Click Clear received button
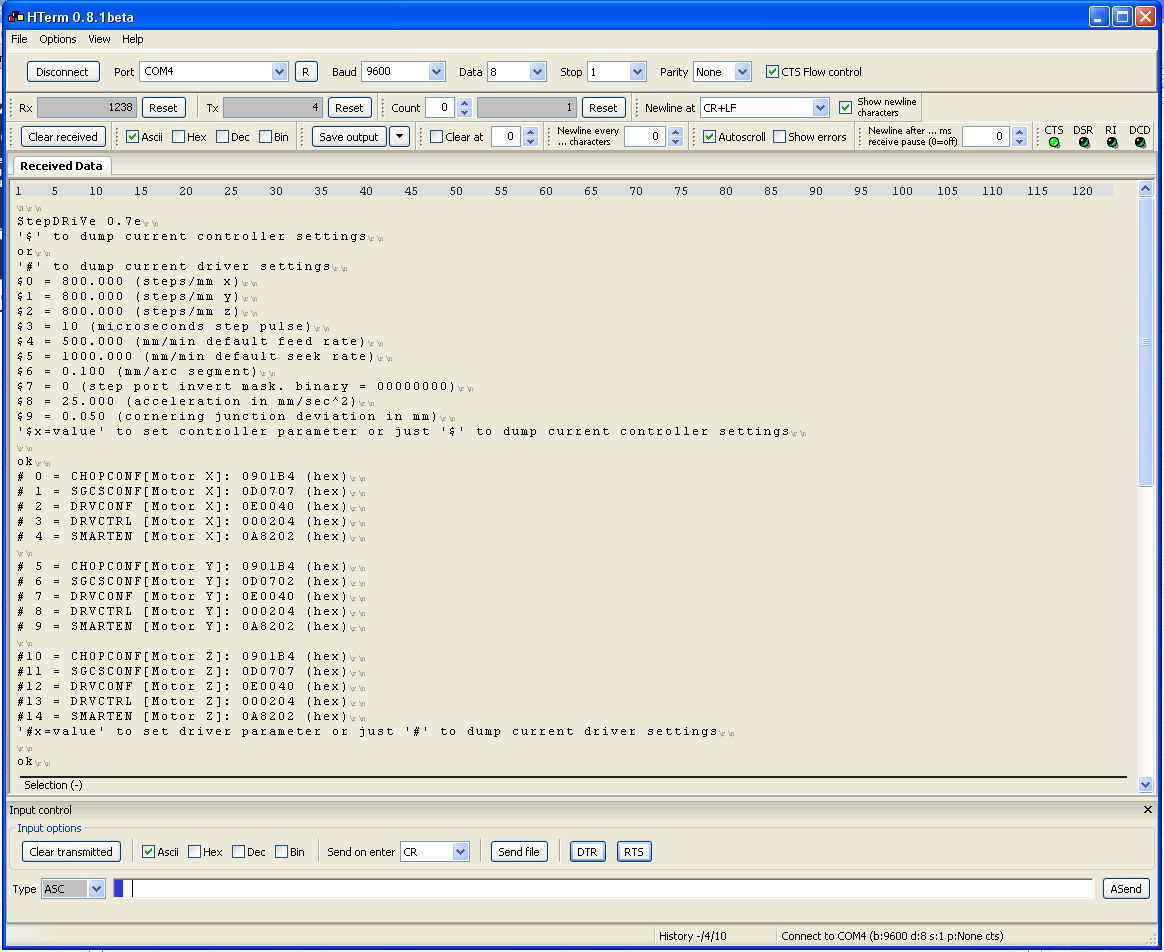 (x=63, y=137)
